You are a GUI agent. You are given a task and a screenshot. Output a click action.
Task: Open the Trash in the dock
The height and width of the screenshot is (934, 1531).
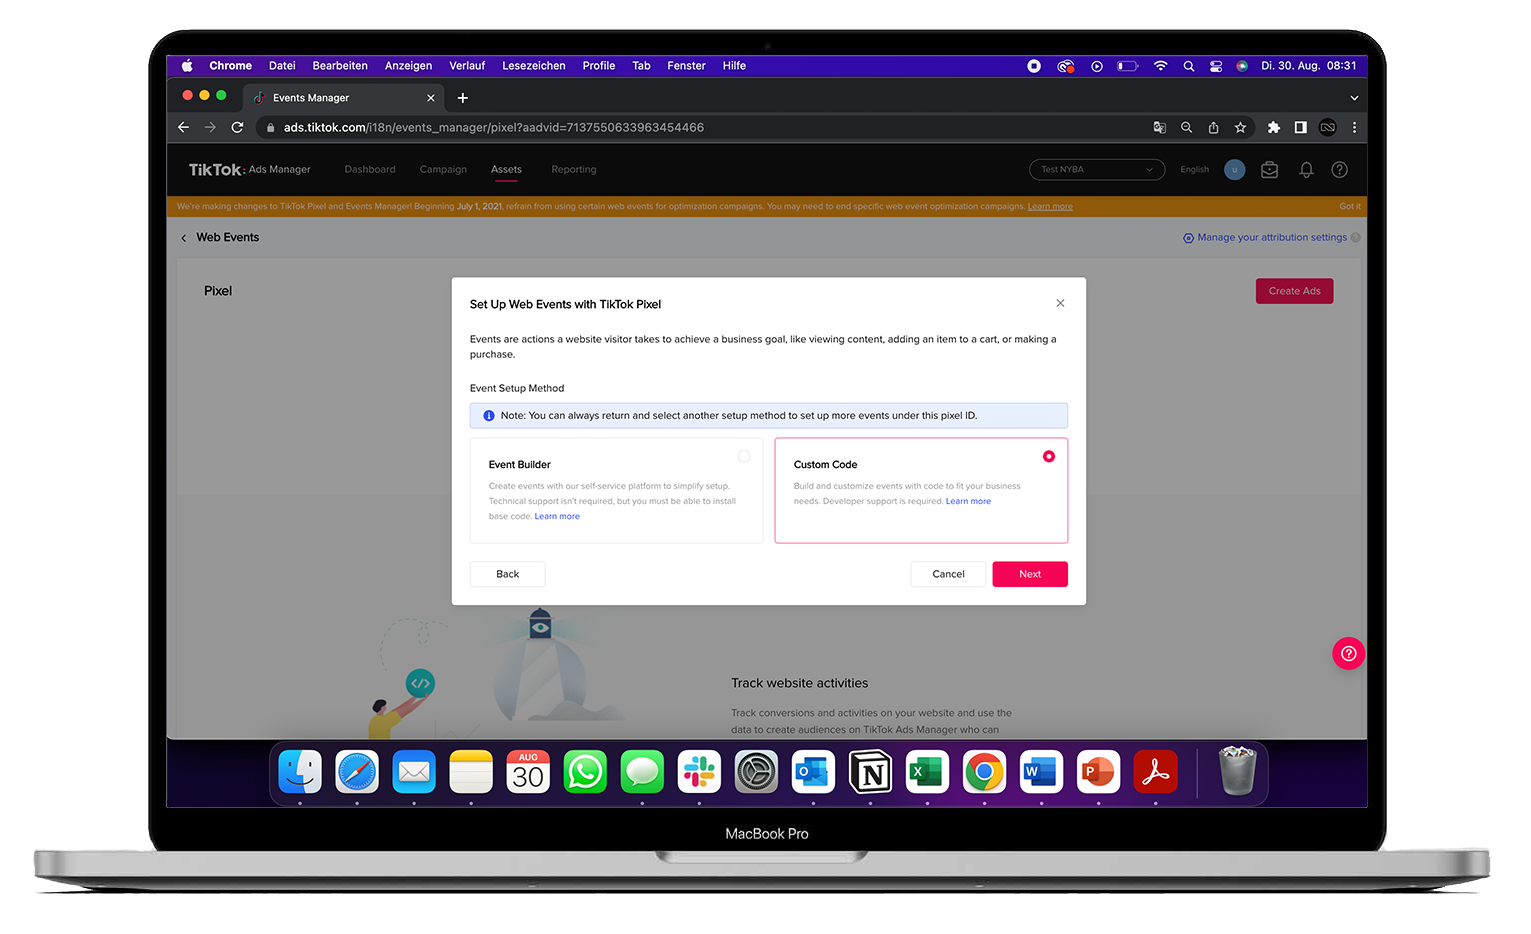coord(1237,771)
